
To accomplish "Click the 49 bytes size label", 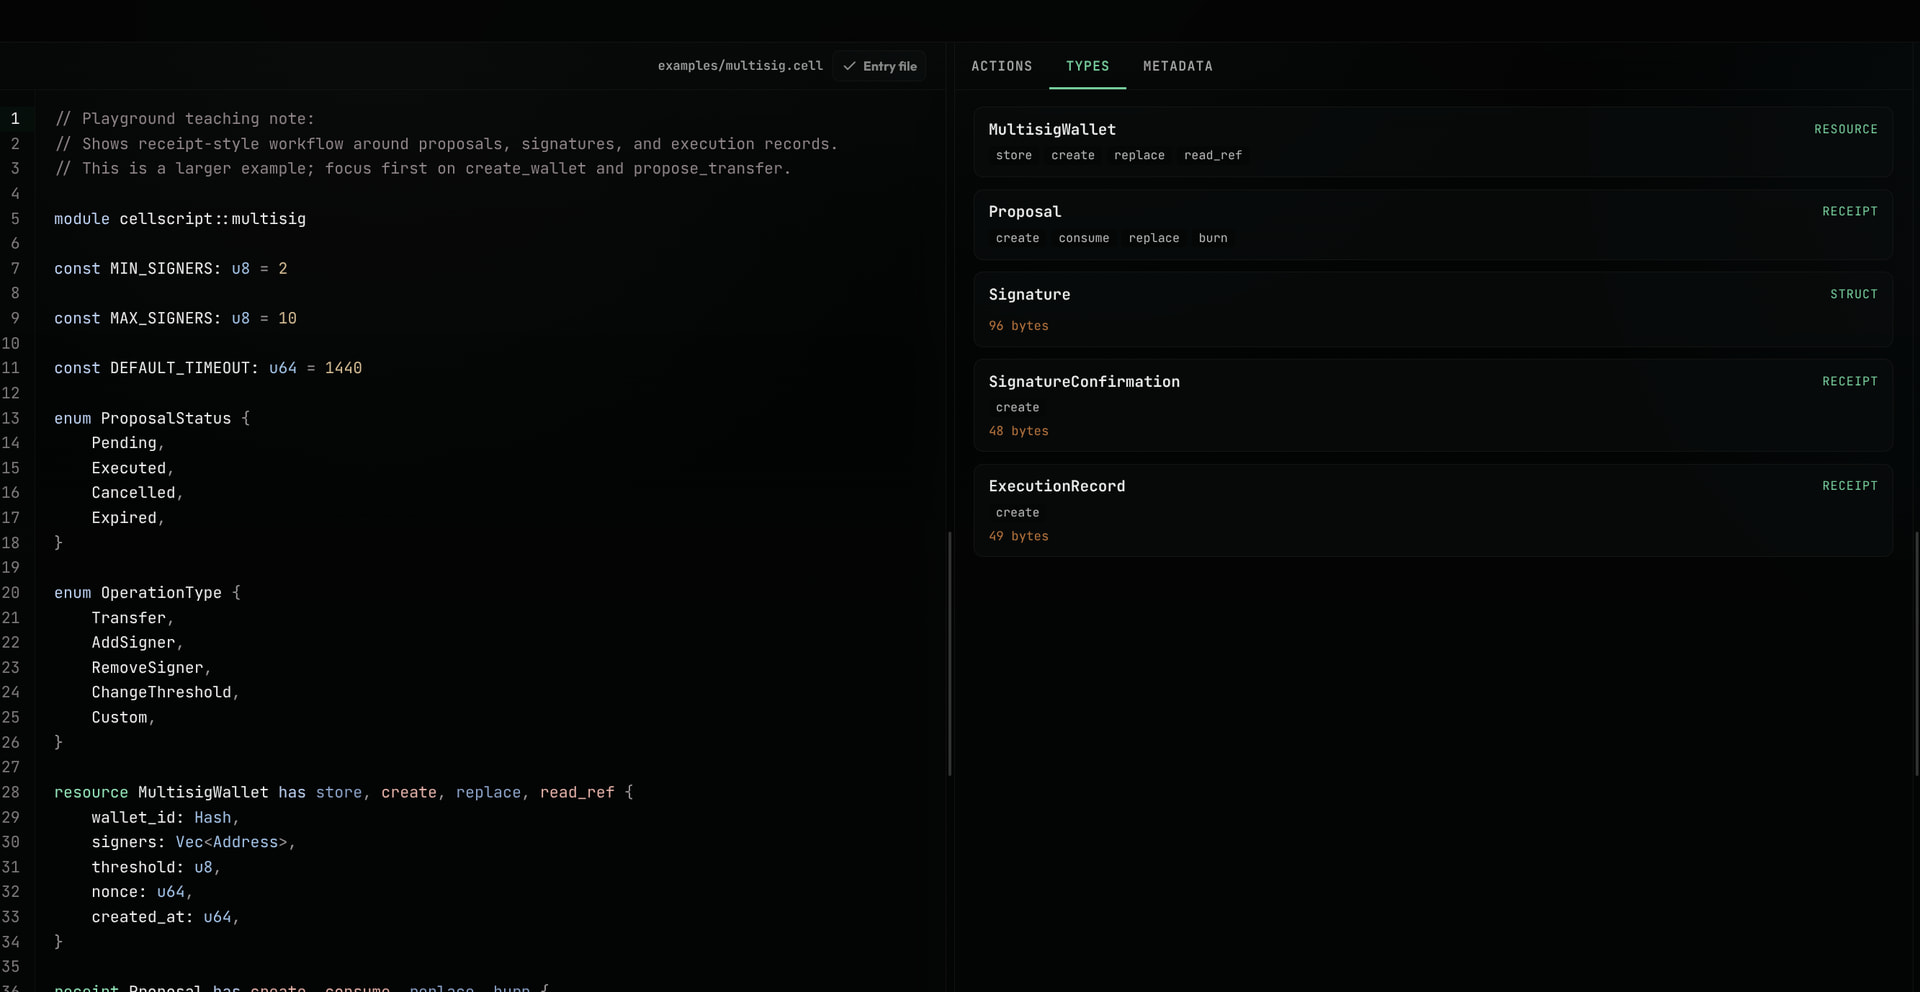I will click(x=1018, y=536).
